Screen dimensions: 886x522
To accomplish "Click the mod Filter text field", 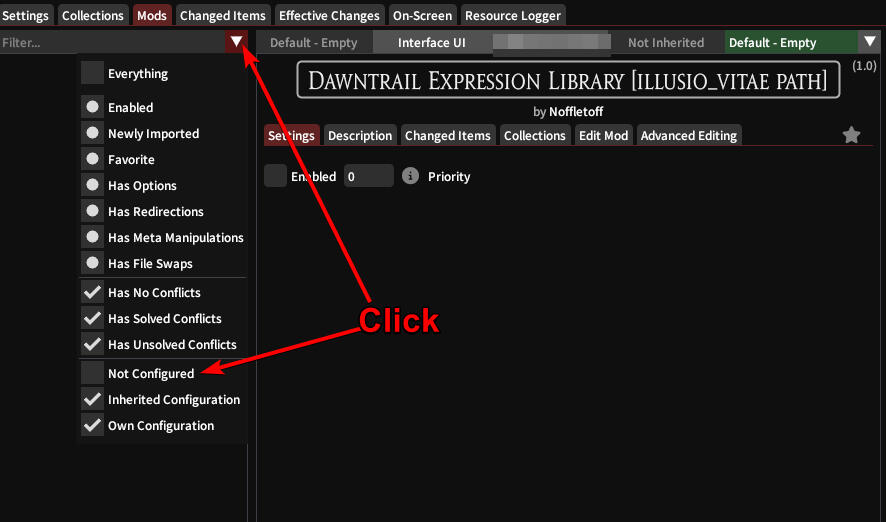I will click(112, 42).
